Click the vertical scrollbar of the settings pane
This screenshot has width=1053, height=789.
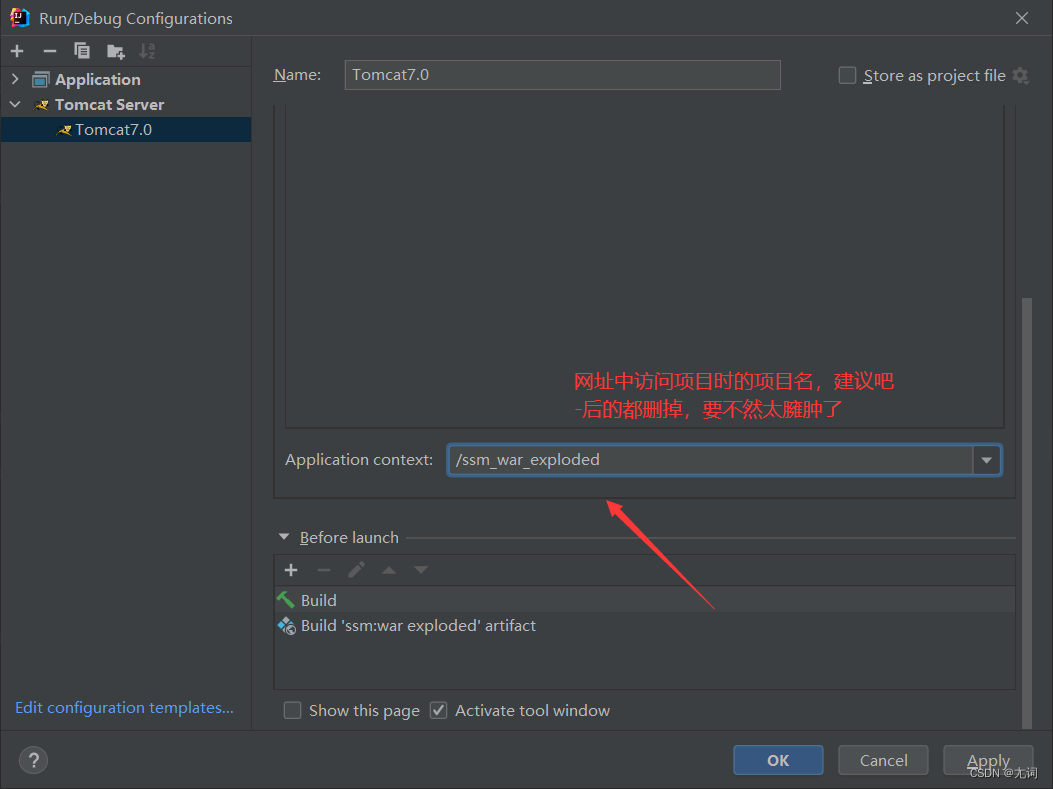(x=1027, y=513)
